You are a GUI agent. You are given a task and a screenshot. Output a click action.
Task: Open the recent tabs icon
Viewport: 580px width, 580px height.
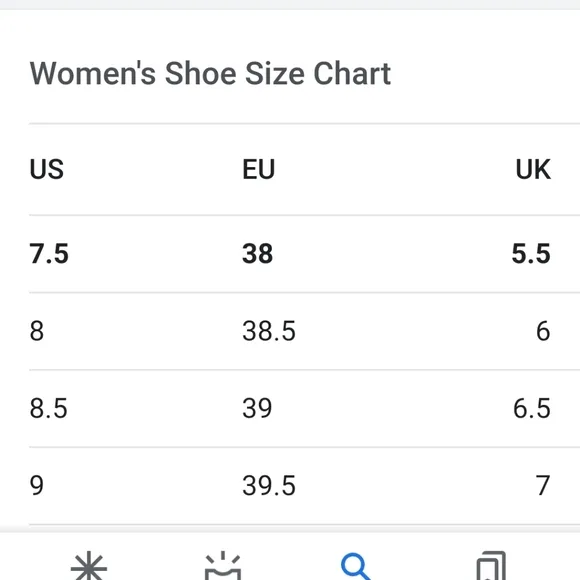point(491,566)
